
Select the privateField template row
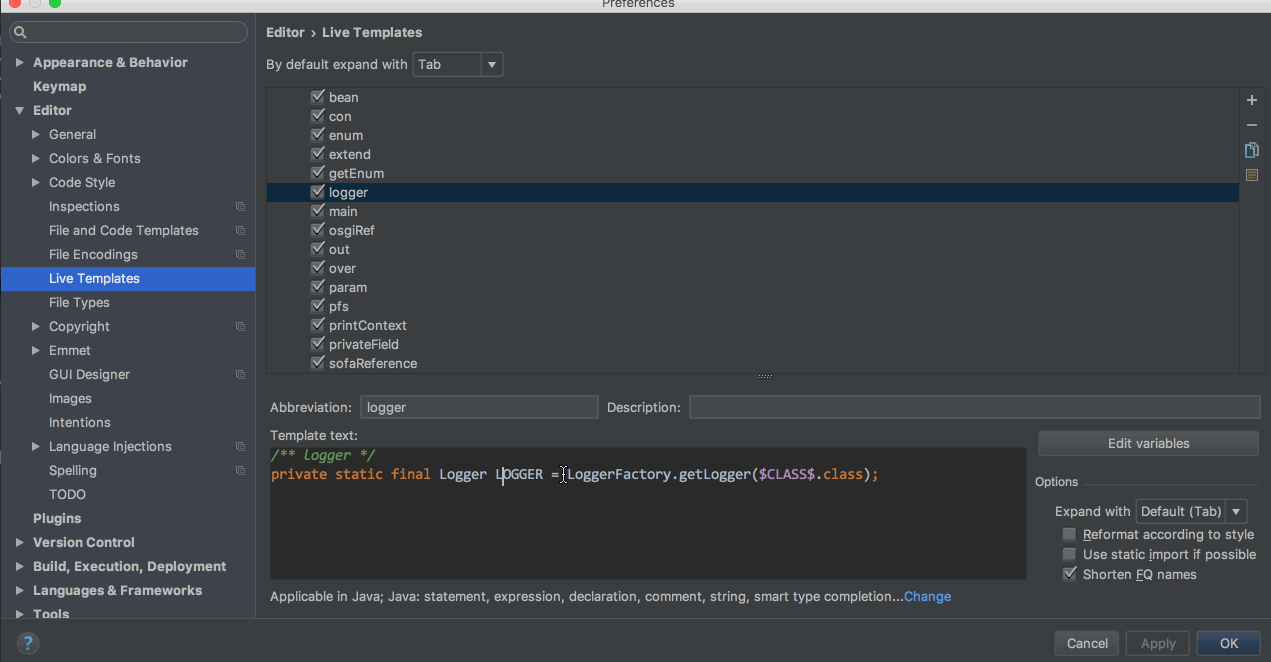pos(753,344)
